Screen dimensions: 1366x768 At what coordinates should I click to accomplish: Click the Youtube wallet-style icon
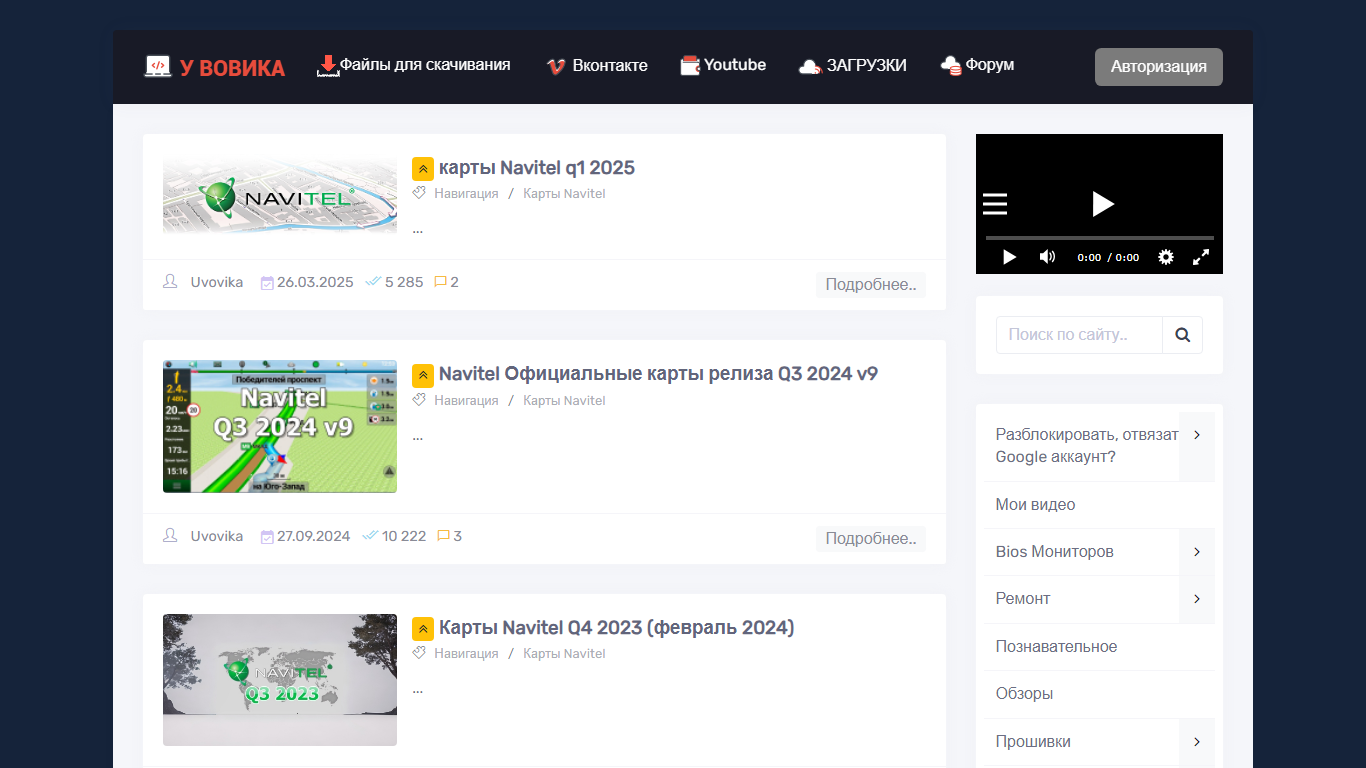690,66
